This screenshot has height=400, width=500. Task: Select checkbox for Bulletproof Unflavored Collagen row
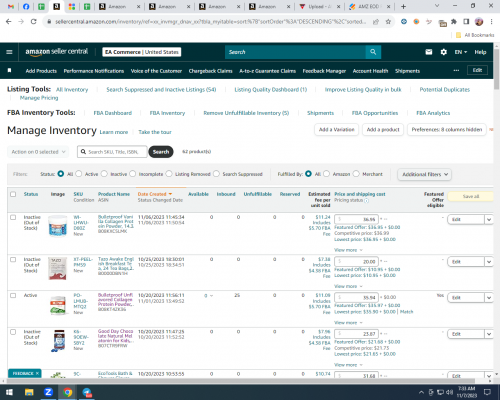click(x=13, y=296)
